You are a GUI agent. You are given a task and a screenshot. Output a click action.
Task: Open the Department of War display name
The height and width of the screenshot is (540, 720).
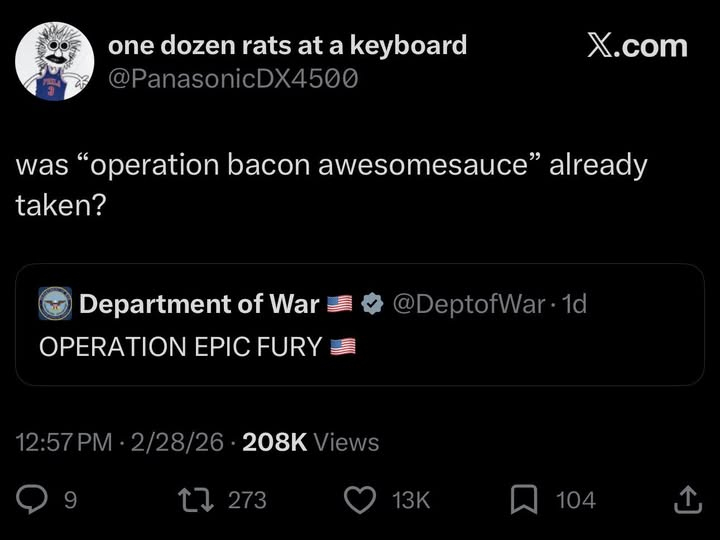pos(199,304)
